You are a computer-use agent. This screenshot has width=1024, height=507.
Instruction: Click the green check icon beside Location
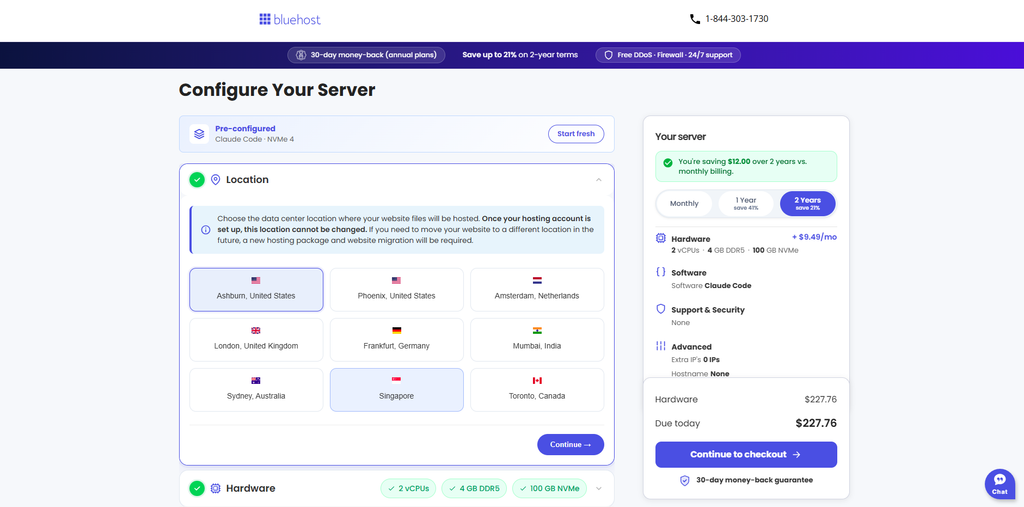point(197,180)
